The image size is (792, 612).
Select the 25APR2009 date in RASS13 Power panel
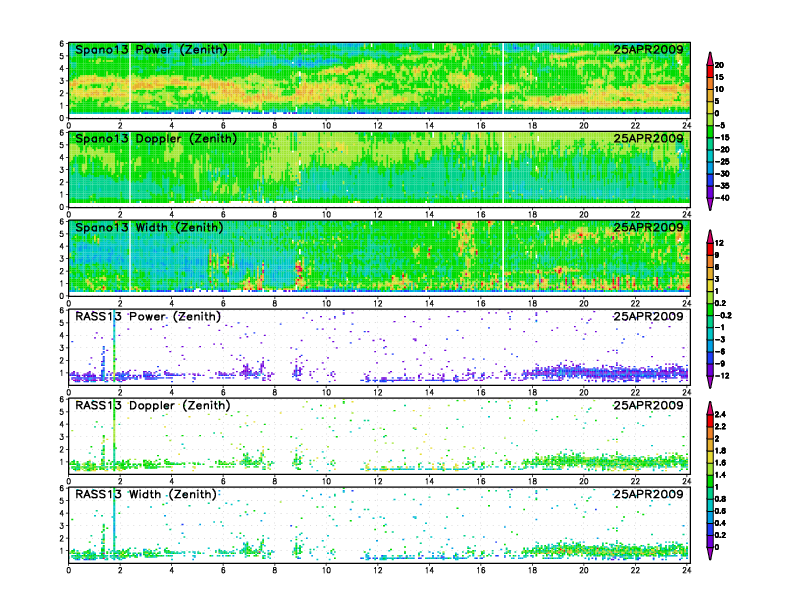point(648,316)
